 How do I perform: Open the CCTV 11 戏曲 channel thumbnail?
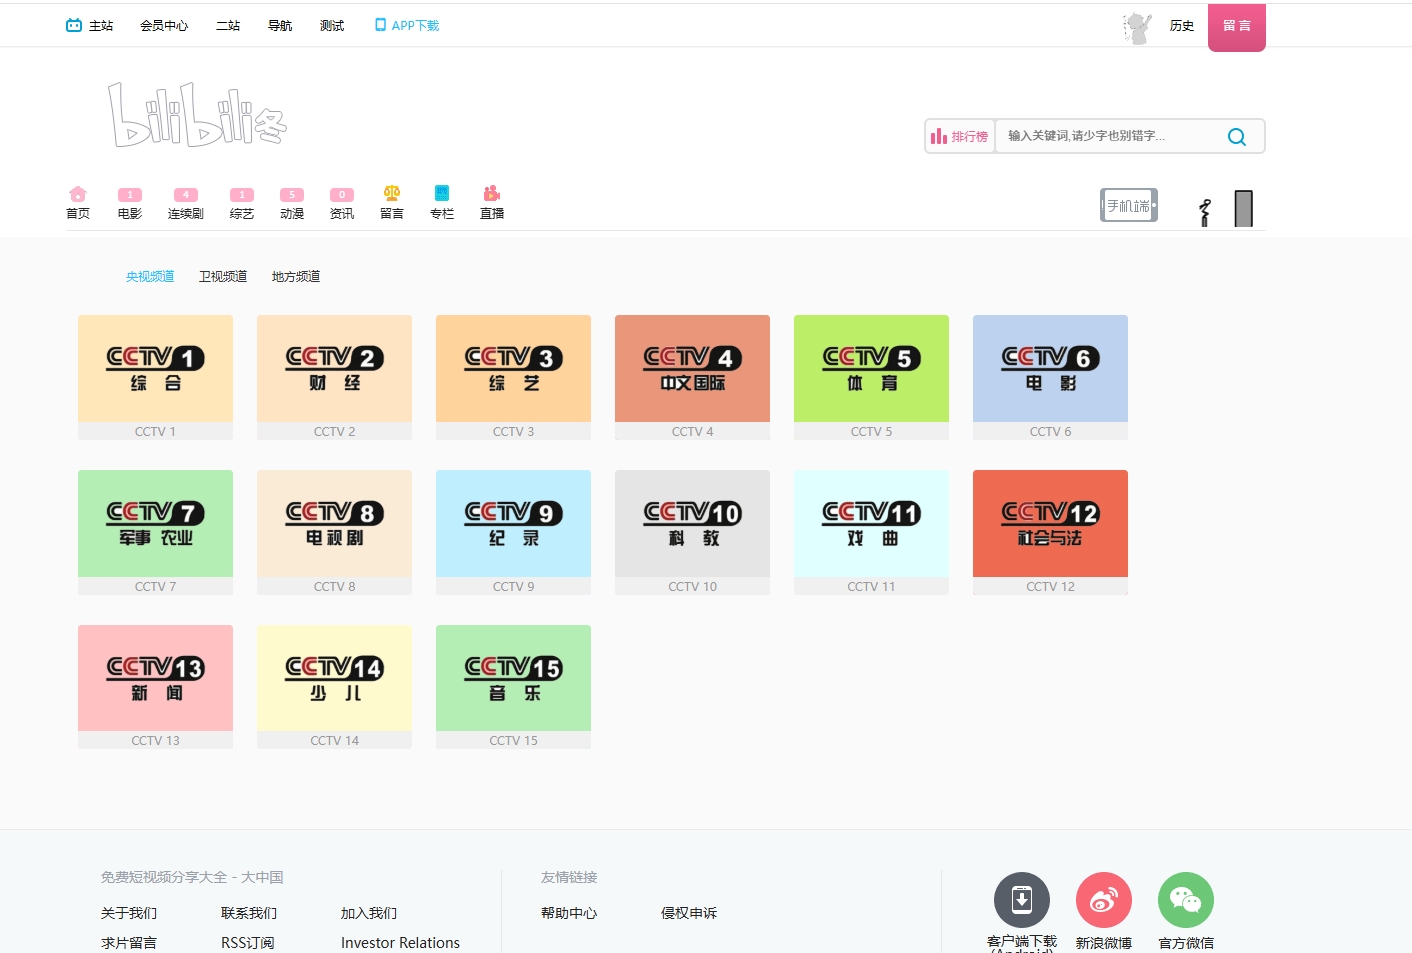[871, 523]
